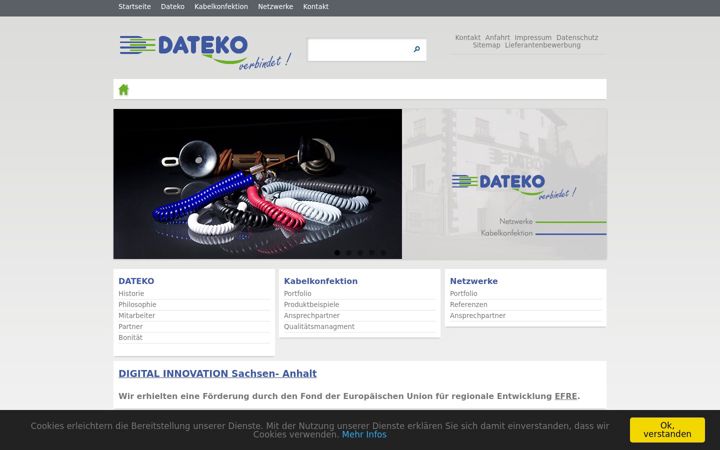Image resolution: width=720 pixels, height=450 pixels.
Task: Open the DATEKO section heading
Action: [136, 281]
